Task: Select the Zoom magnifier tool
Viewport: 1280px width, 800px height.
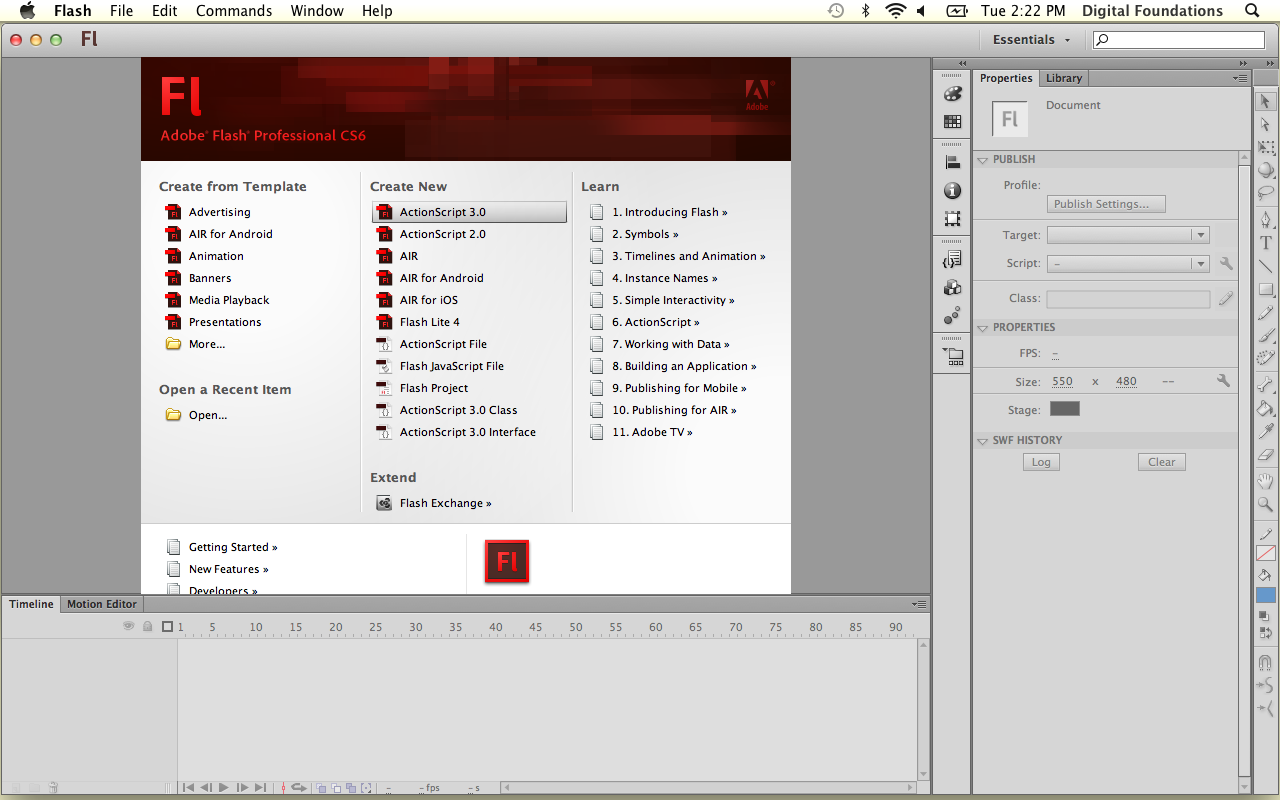Action: click(x=1266, y=505)
